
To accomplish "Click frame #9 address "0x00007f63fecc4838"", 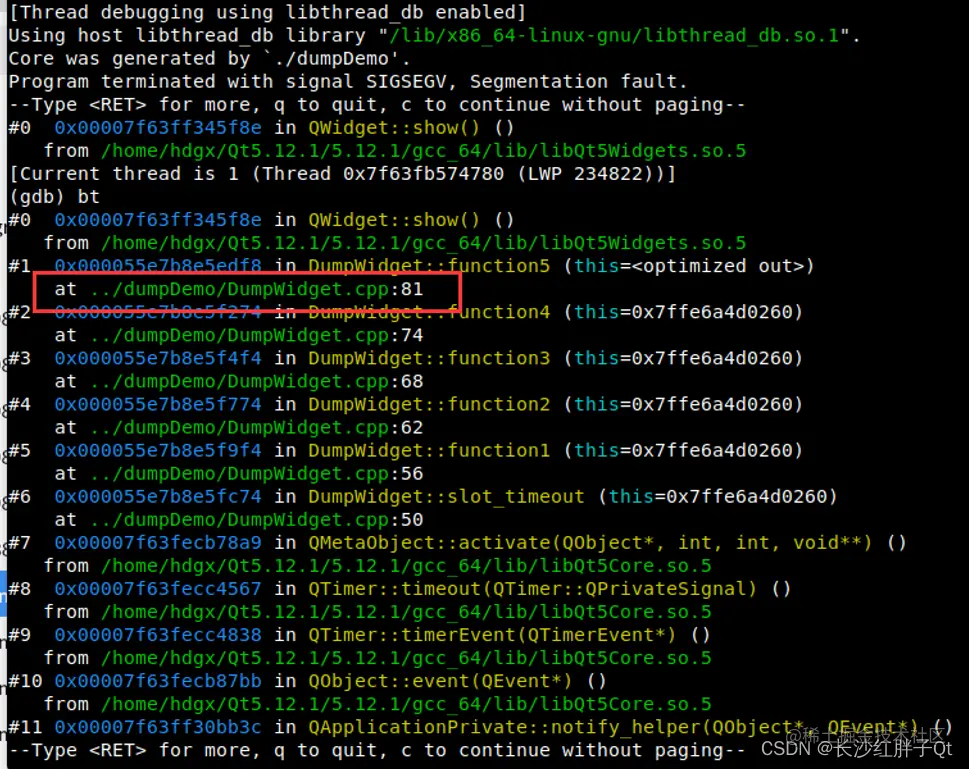I will point(158,635).
